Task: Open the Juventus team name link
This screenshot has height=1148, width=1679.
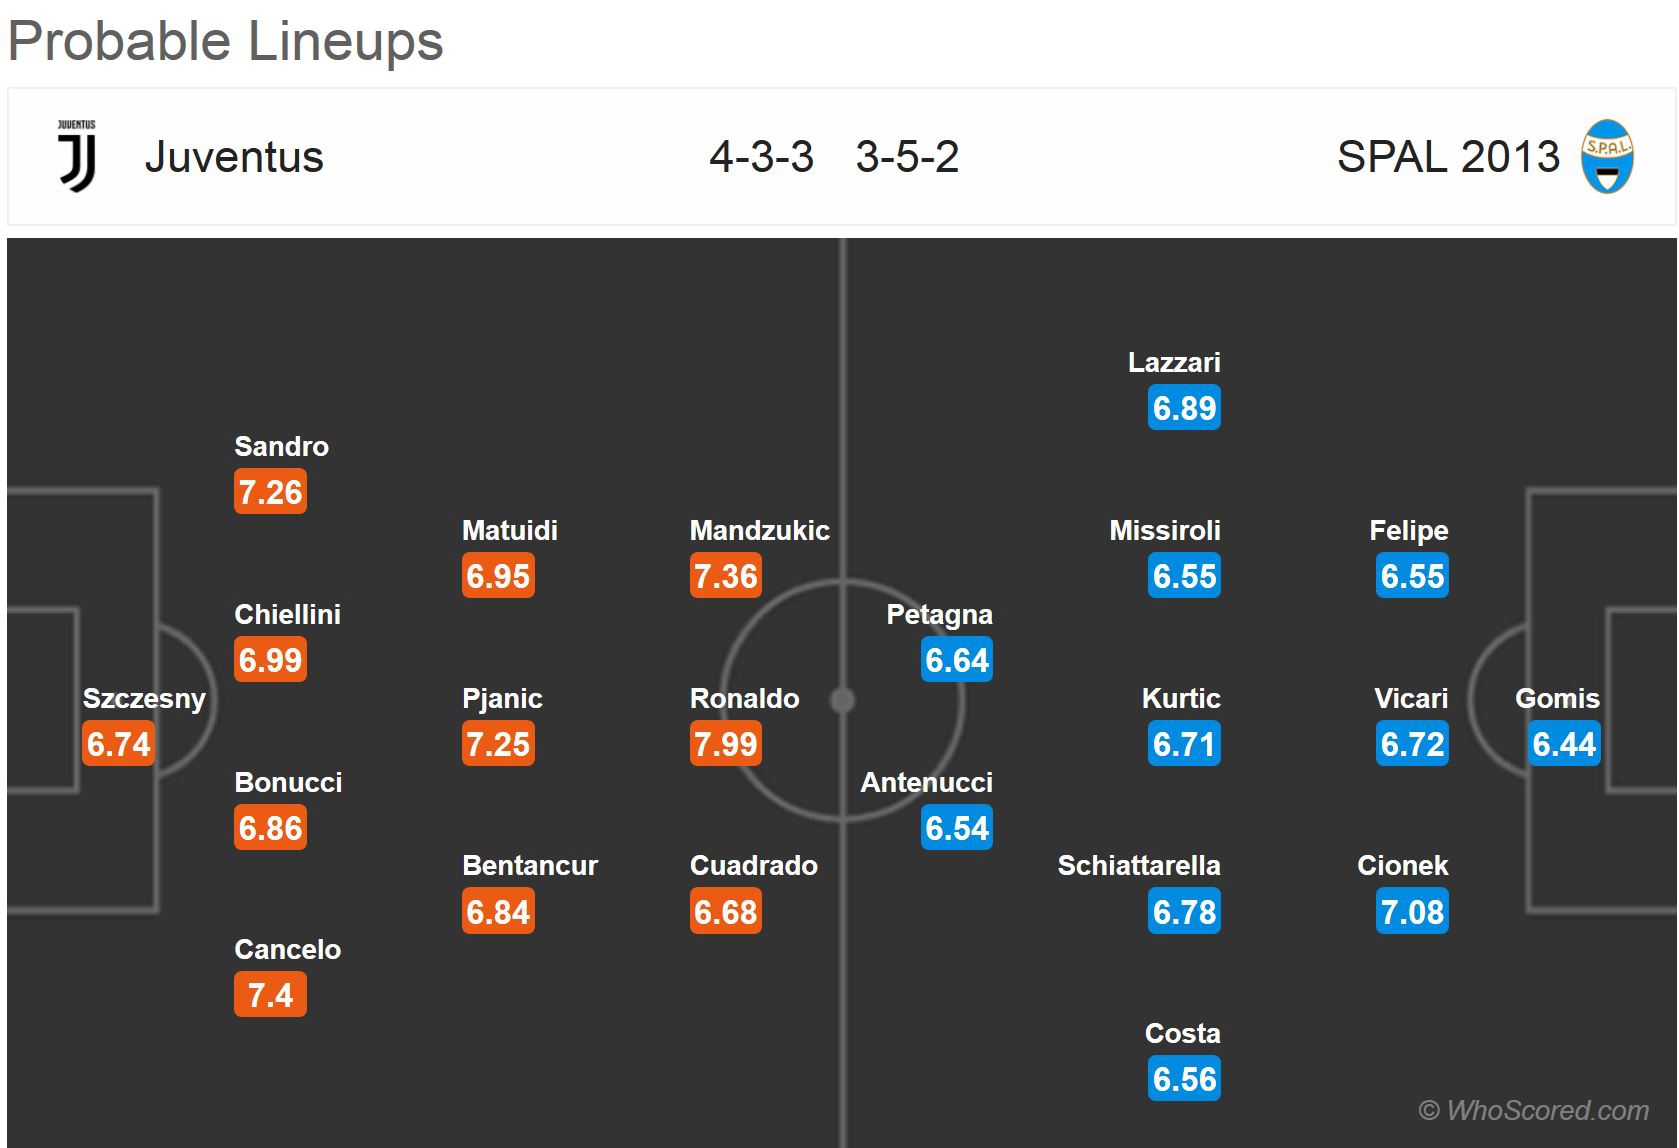Action: click(x=234, y=157)
